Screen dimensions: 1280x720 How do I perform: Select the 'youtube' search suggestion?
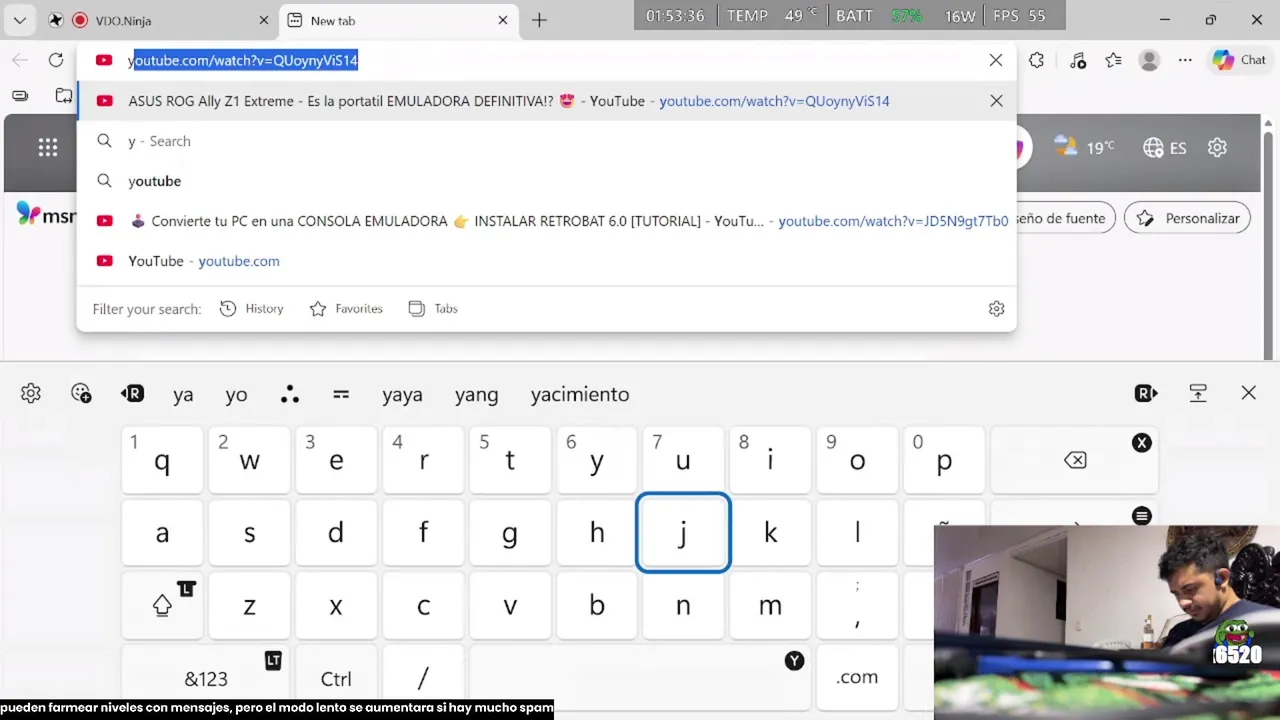click(x=546, y=181)
